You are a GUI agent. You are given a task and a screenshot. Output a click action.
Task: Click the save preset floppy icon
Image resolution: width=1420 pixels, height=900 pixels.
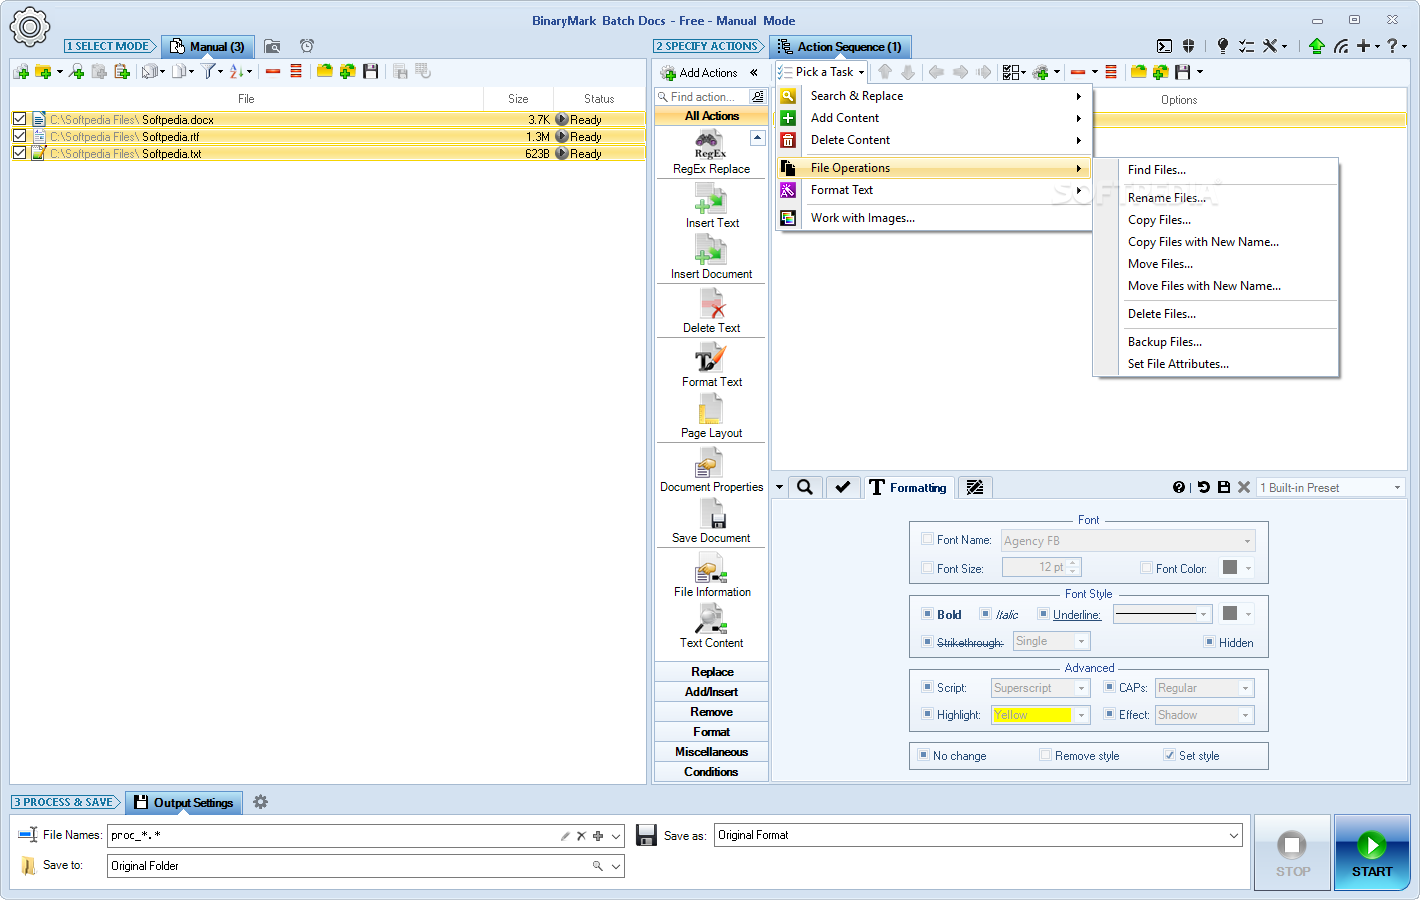click(x=1223, y=487)
